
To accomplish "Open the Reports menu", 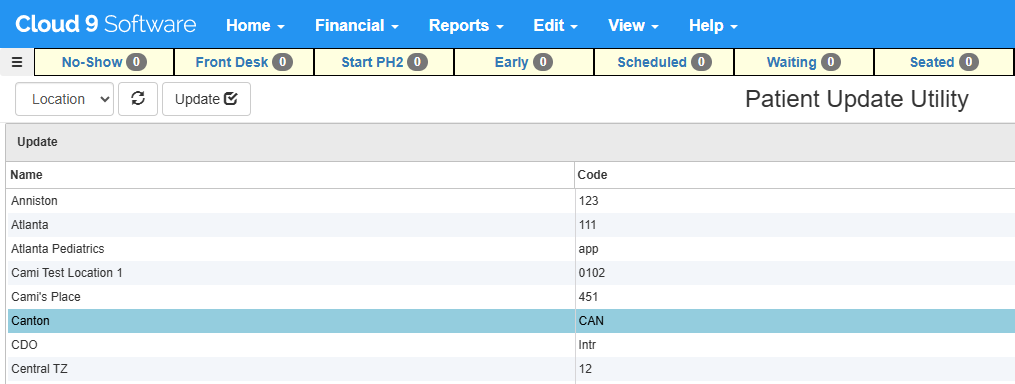I will pos(466,25).
